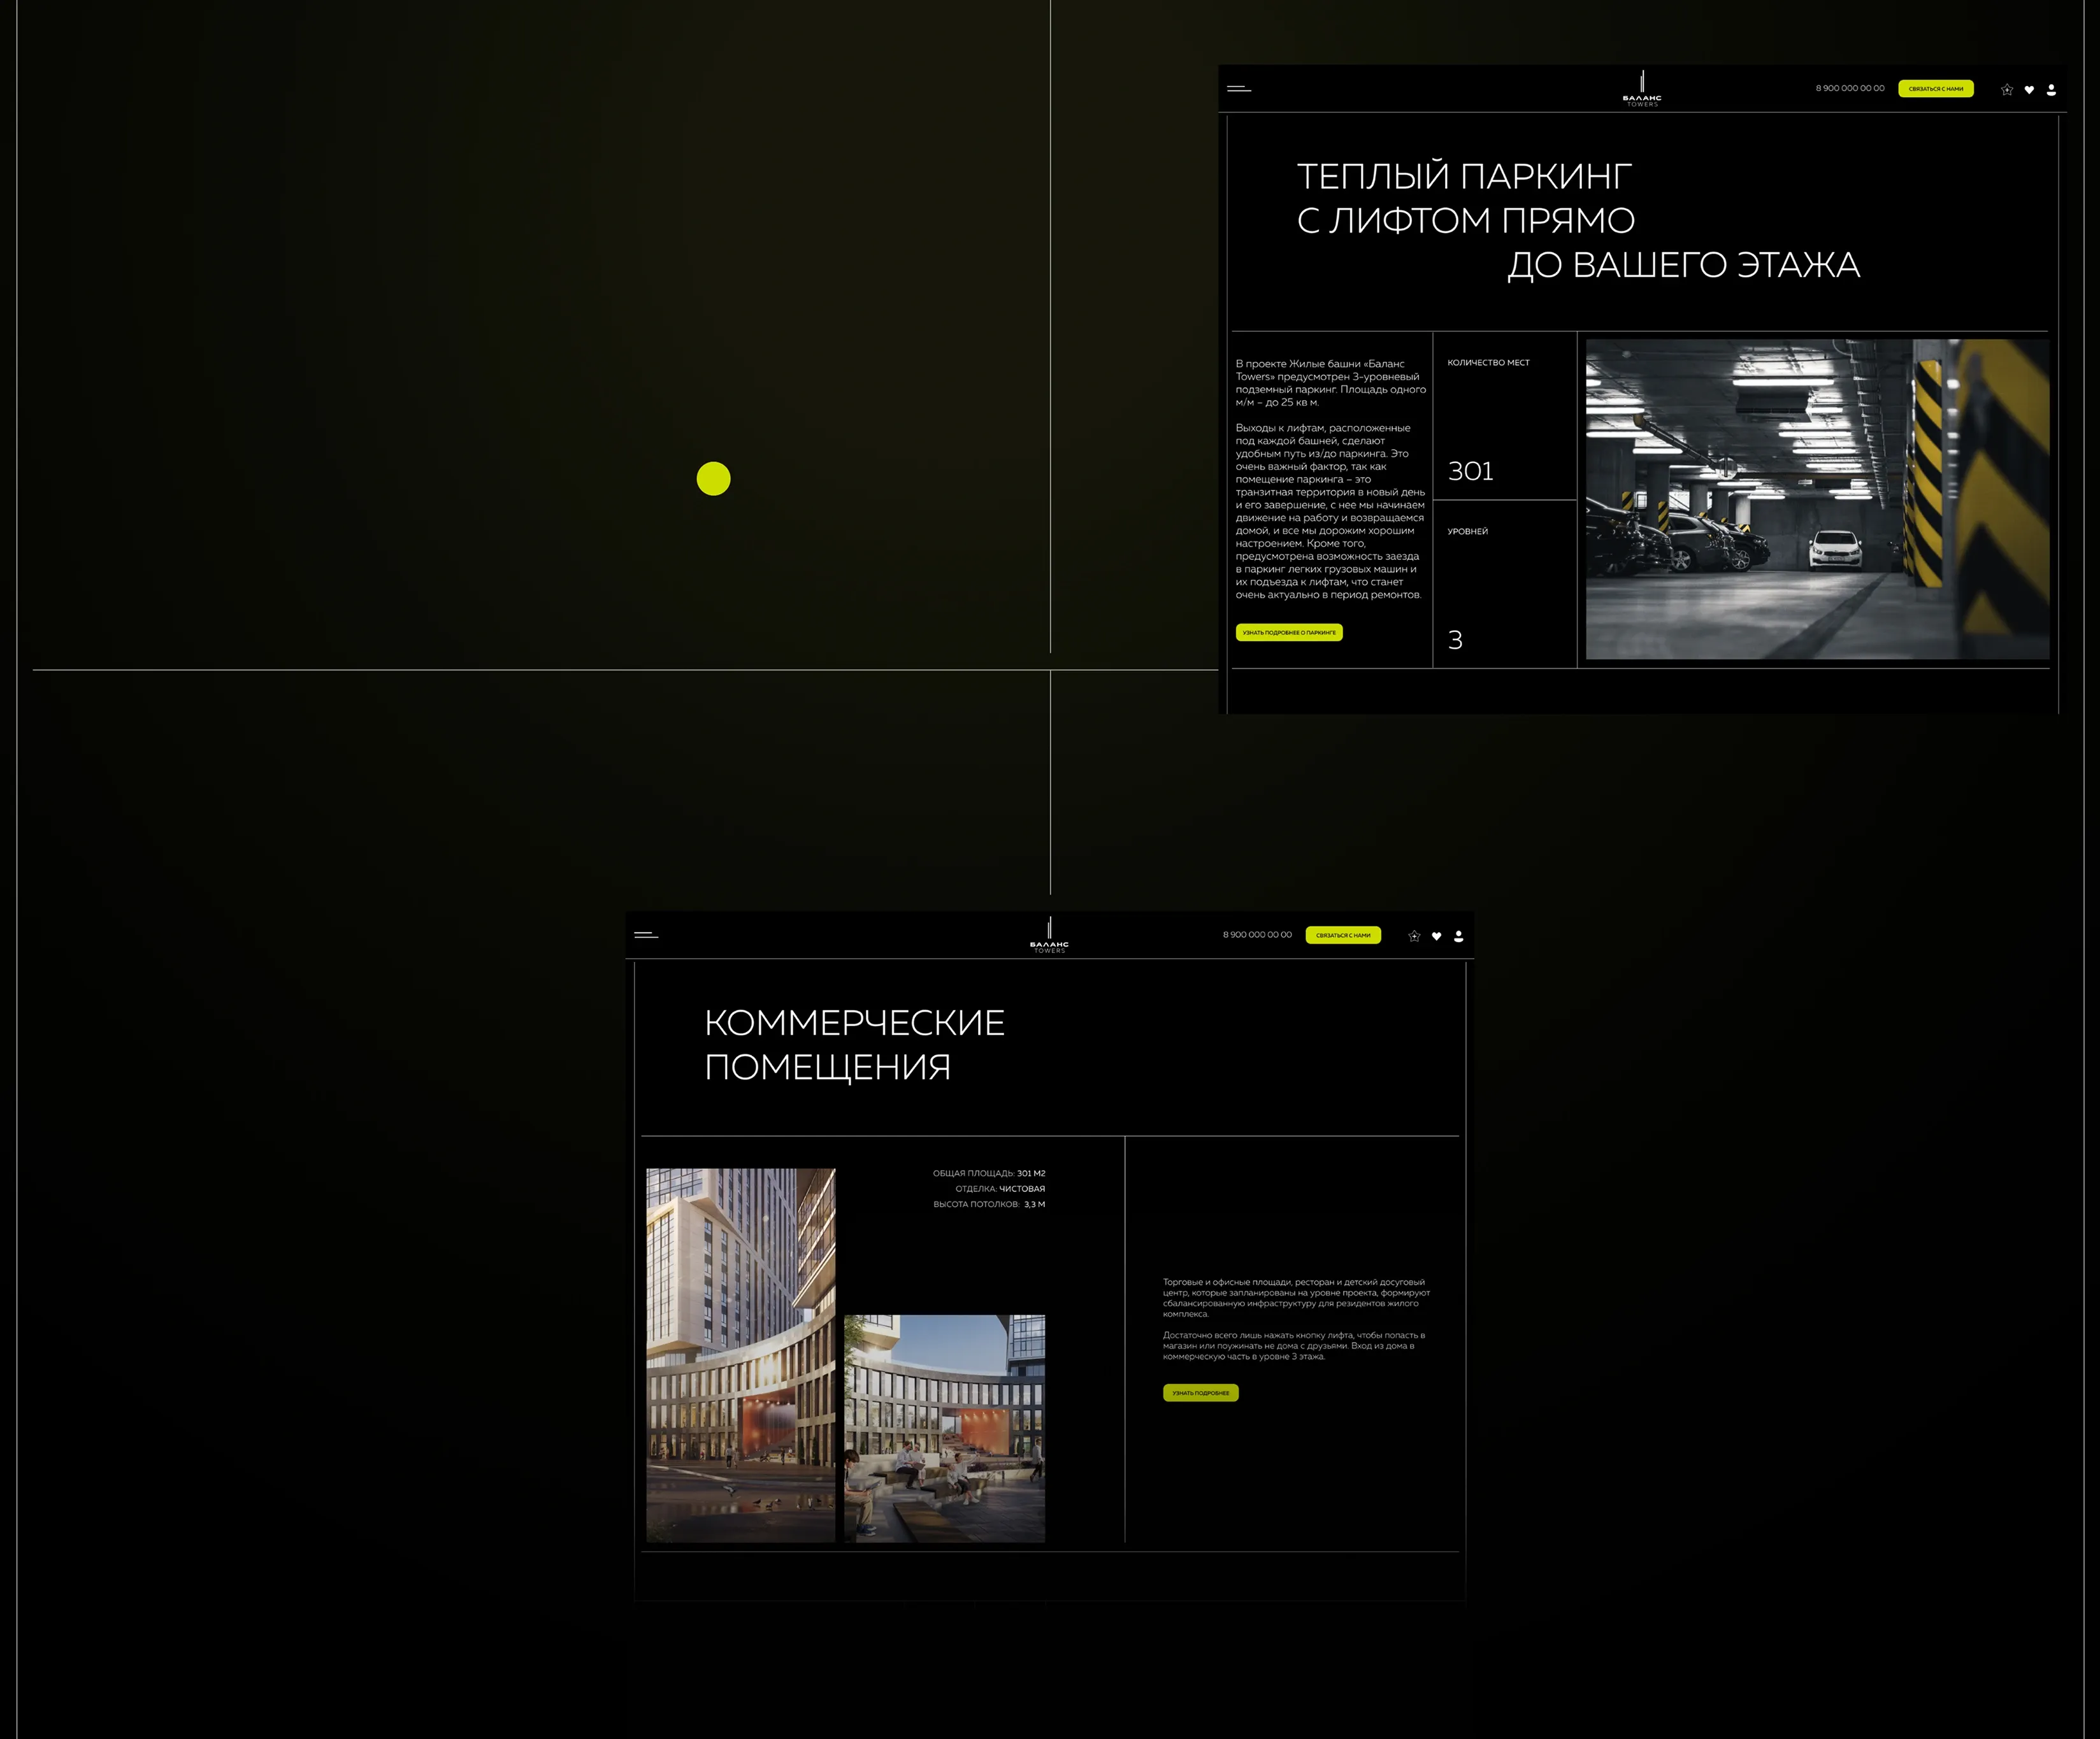Open the tall tower building render image
Screen dimensions: 2100x1739
[740, 1355]
